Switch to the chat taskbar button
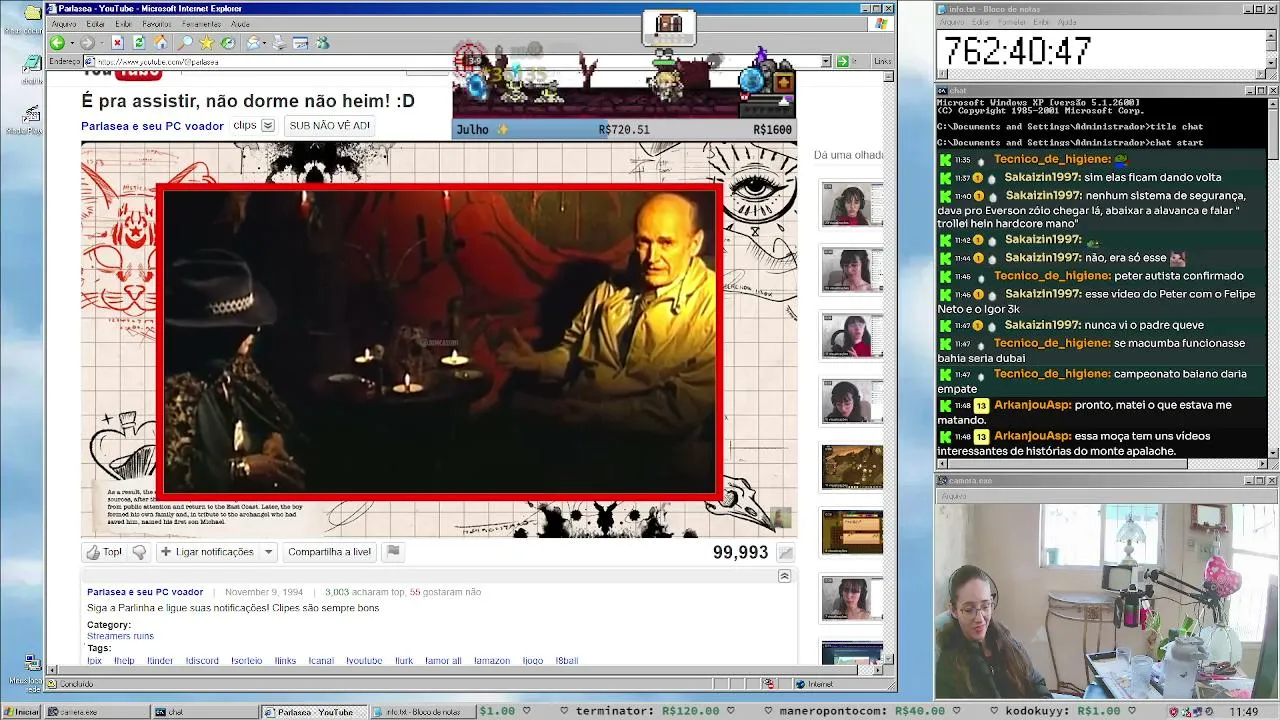This screenshot has width=1280, height=720. tap(203, 712)
